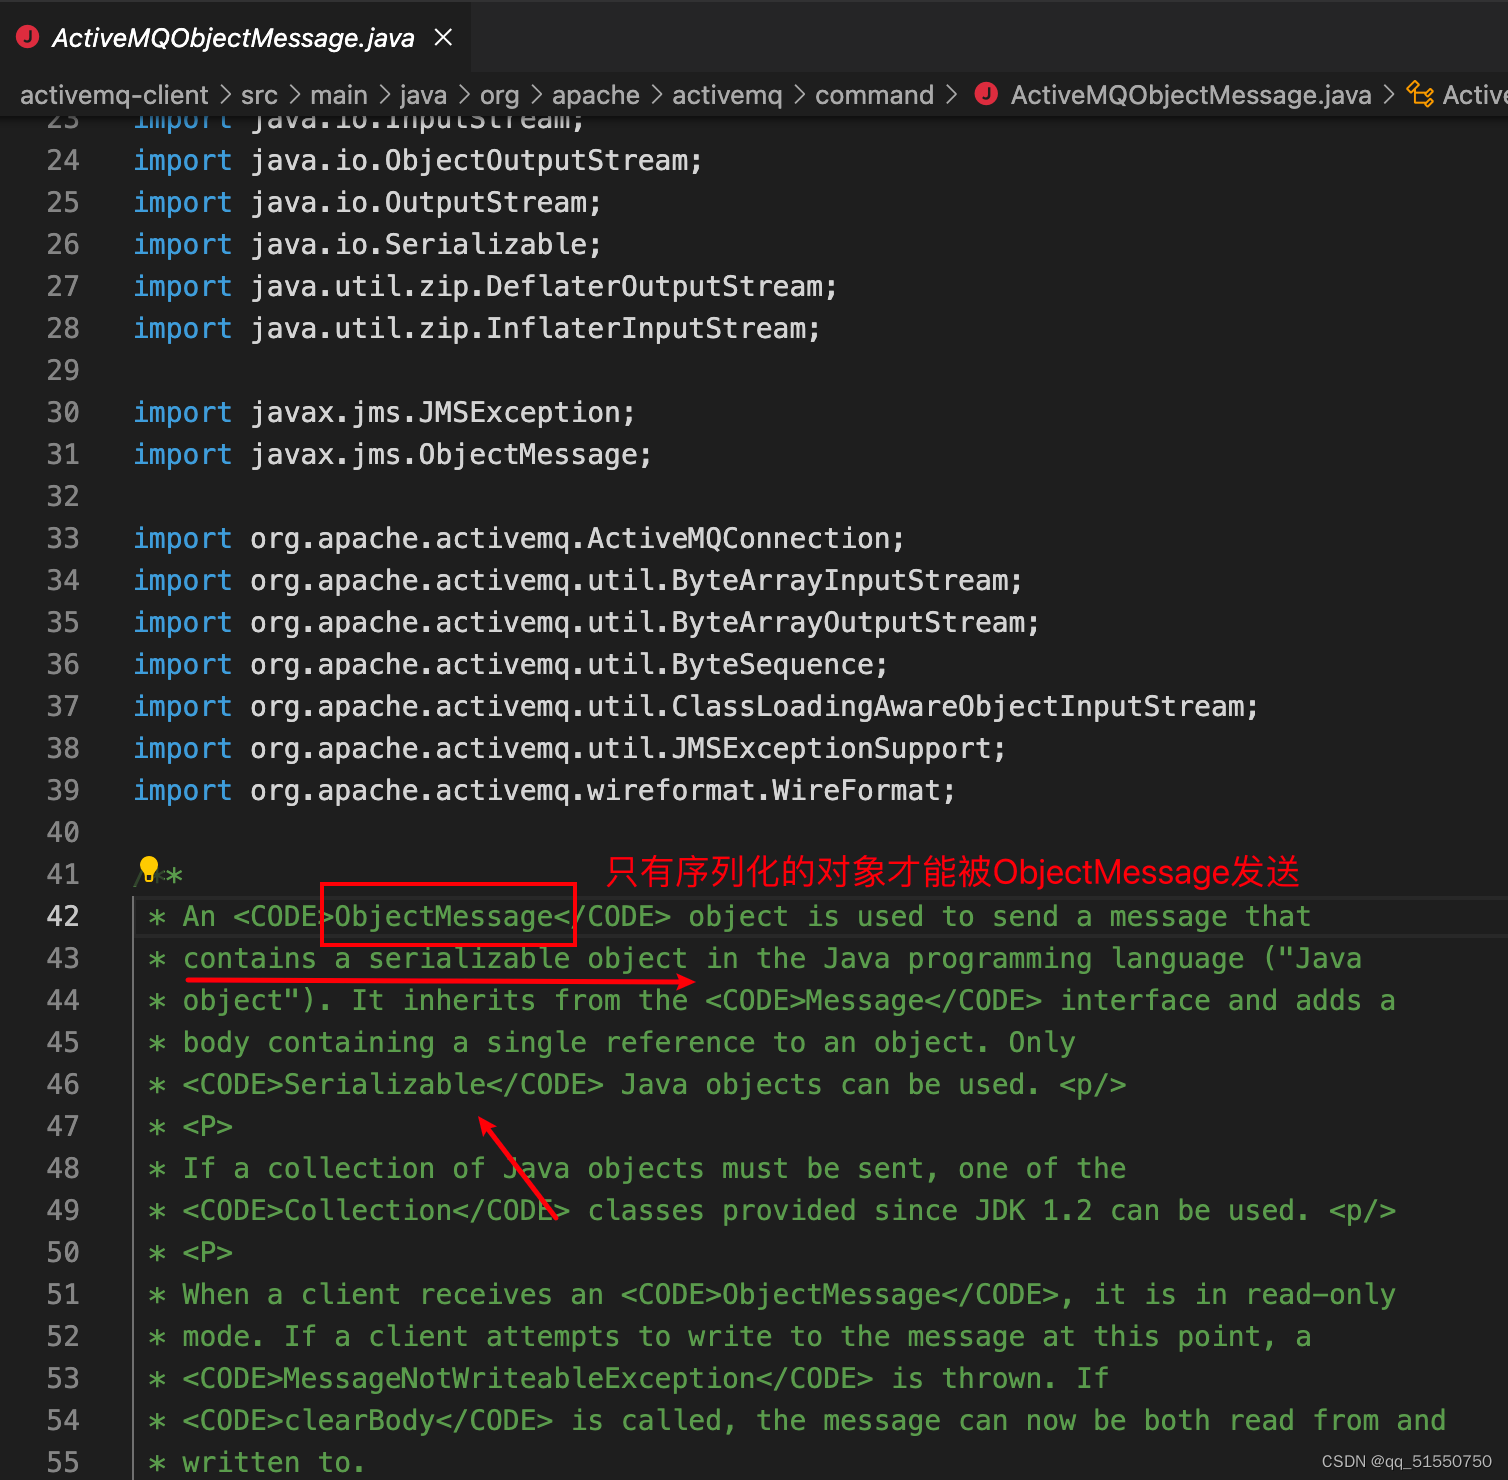Click the Java file icon in the tab
Screen dimensions: 1508x1480
tap(28, 37)
